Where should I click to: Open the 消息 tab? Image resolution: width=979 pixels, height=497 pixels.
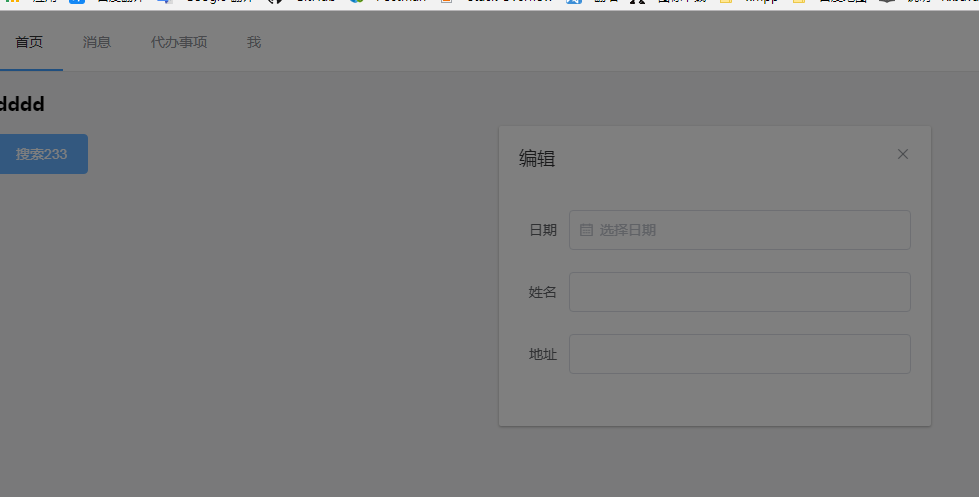97,42
